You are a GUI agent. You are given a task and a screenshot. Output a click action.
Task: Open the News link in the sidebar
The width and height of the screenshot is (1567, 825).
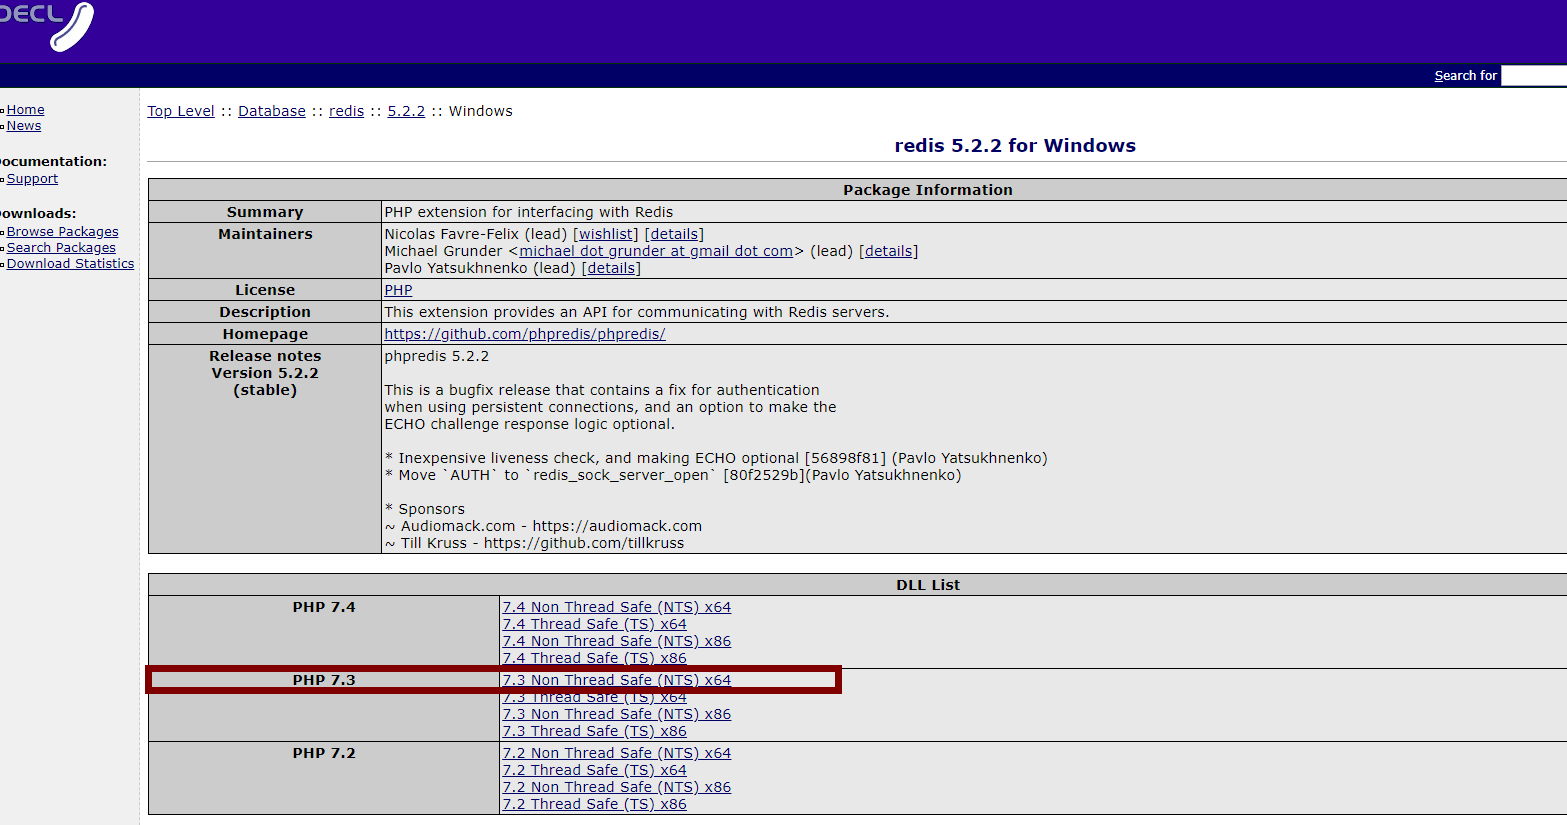pyautogui.click(x=24, y=126)
